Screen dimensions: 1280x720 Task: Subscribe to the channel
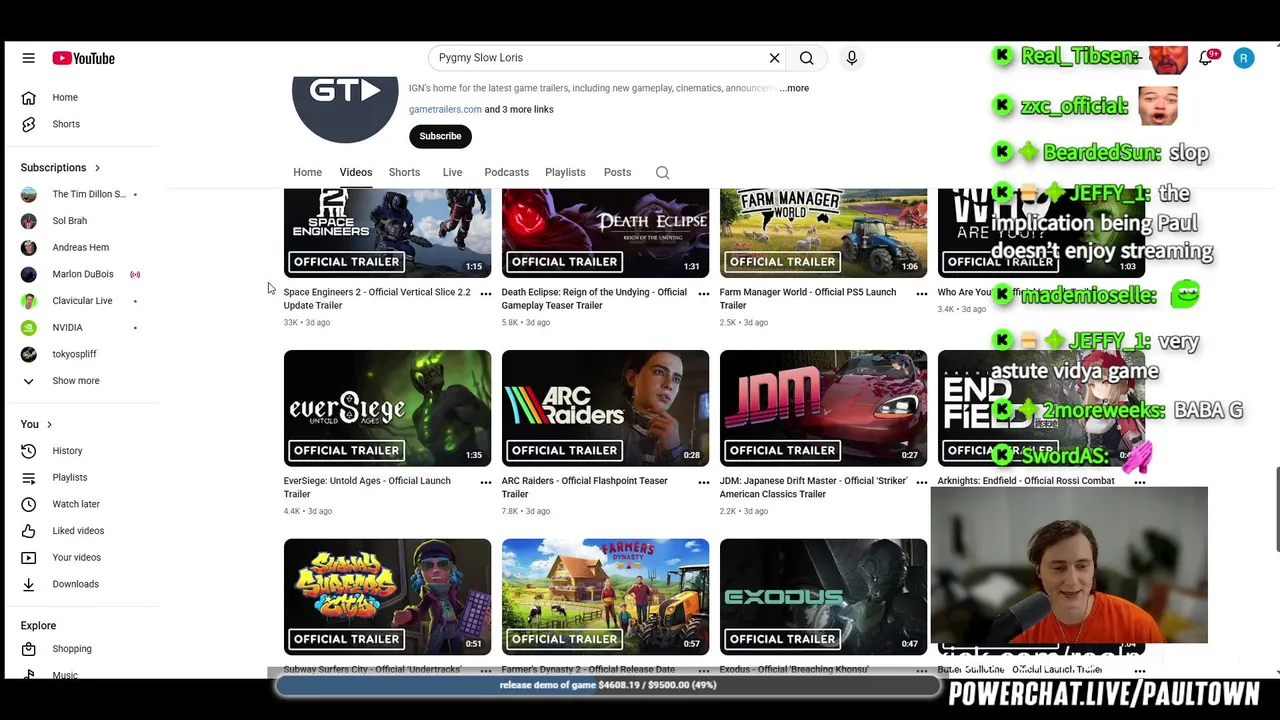pyautogui.click(x=440, y=136)
